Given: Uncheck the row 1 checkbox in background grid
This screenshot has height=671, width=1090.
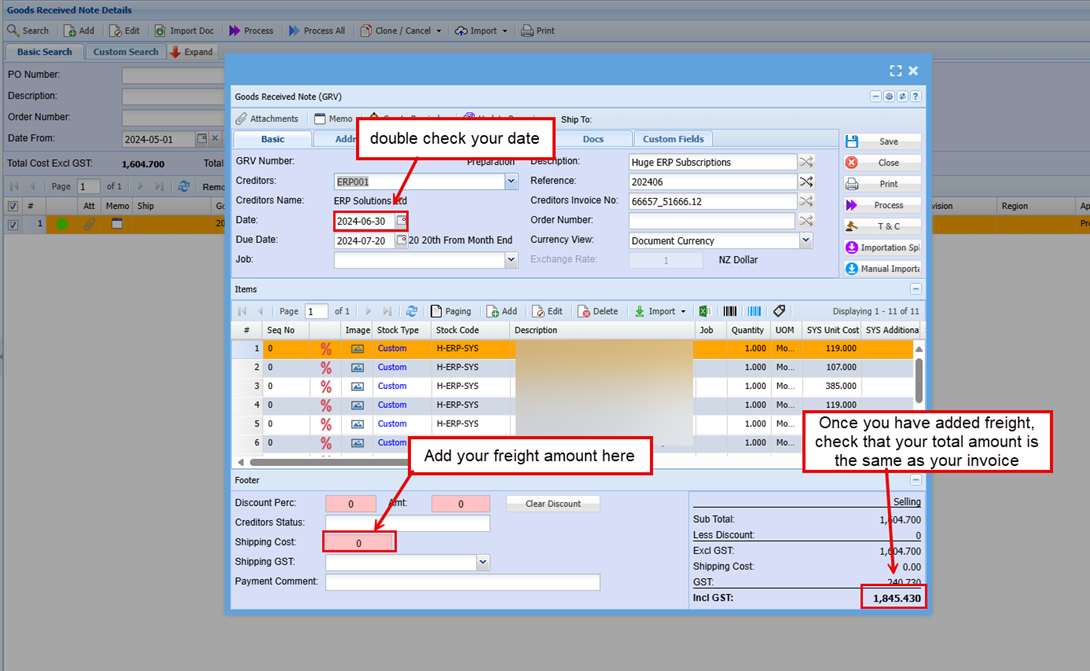Looking at the screenshot, I should pyautogui.click(x=12, y=225).
